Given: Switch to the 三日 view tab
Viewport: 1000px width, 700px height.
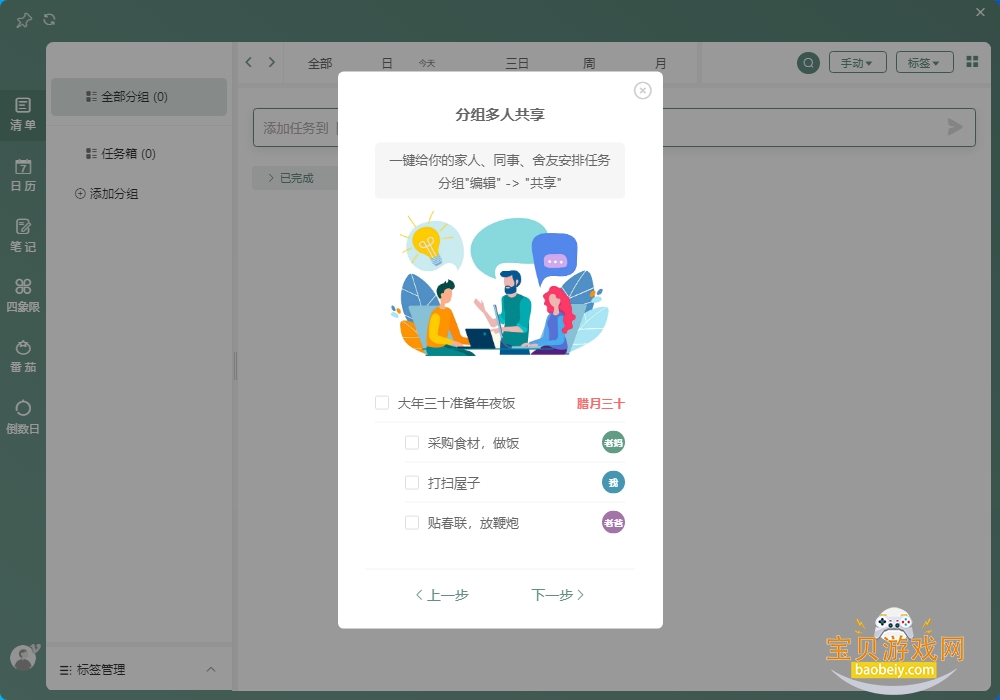Looking at the screenshot, I should pos(517,63).
